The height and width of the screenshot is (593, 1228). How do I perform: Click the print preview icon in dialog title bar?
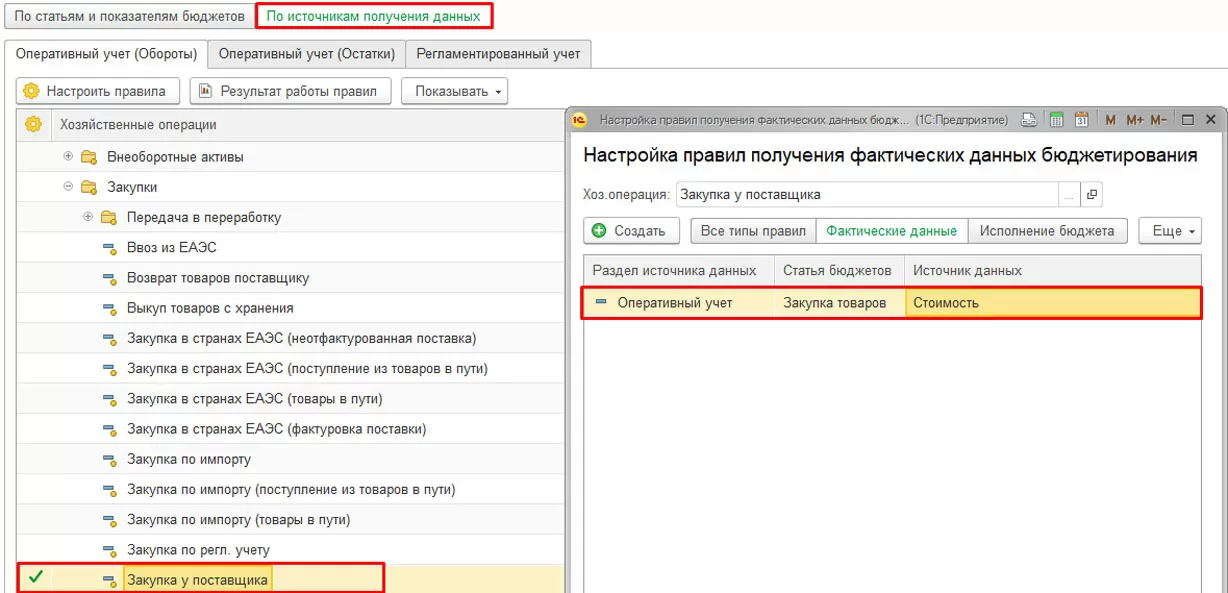tap(1029, 120)
